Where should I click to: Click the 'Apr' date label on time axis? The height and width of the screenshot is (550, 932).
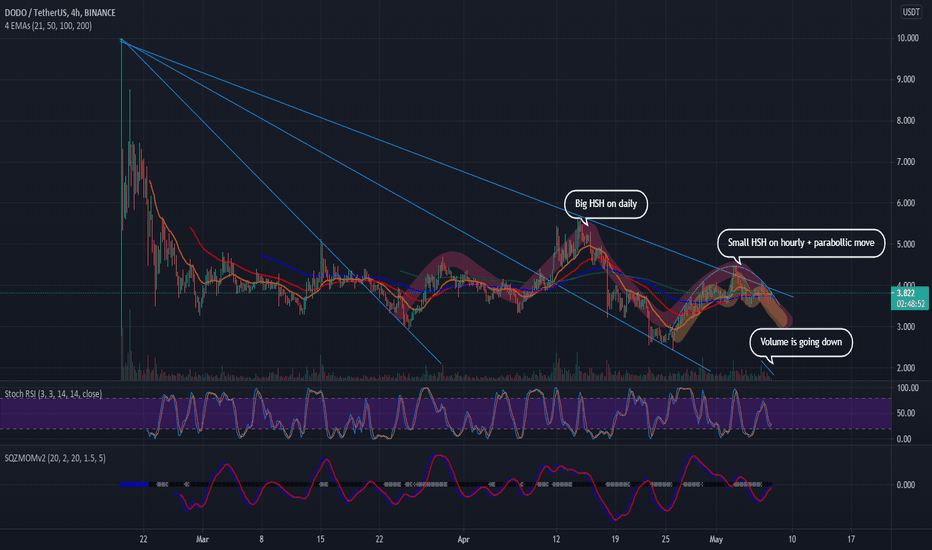(463, 539)
